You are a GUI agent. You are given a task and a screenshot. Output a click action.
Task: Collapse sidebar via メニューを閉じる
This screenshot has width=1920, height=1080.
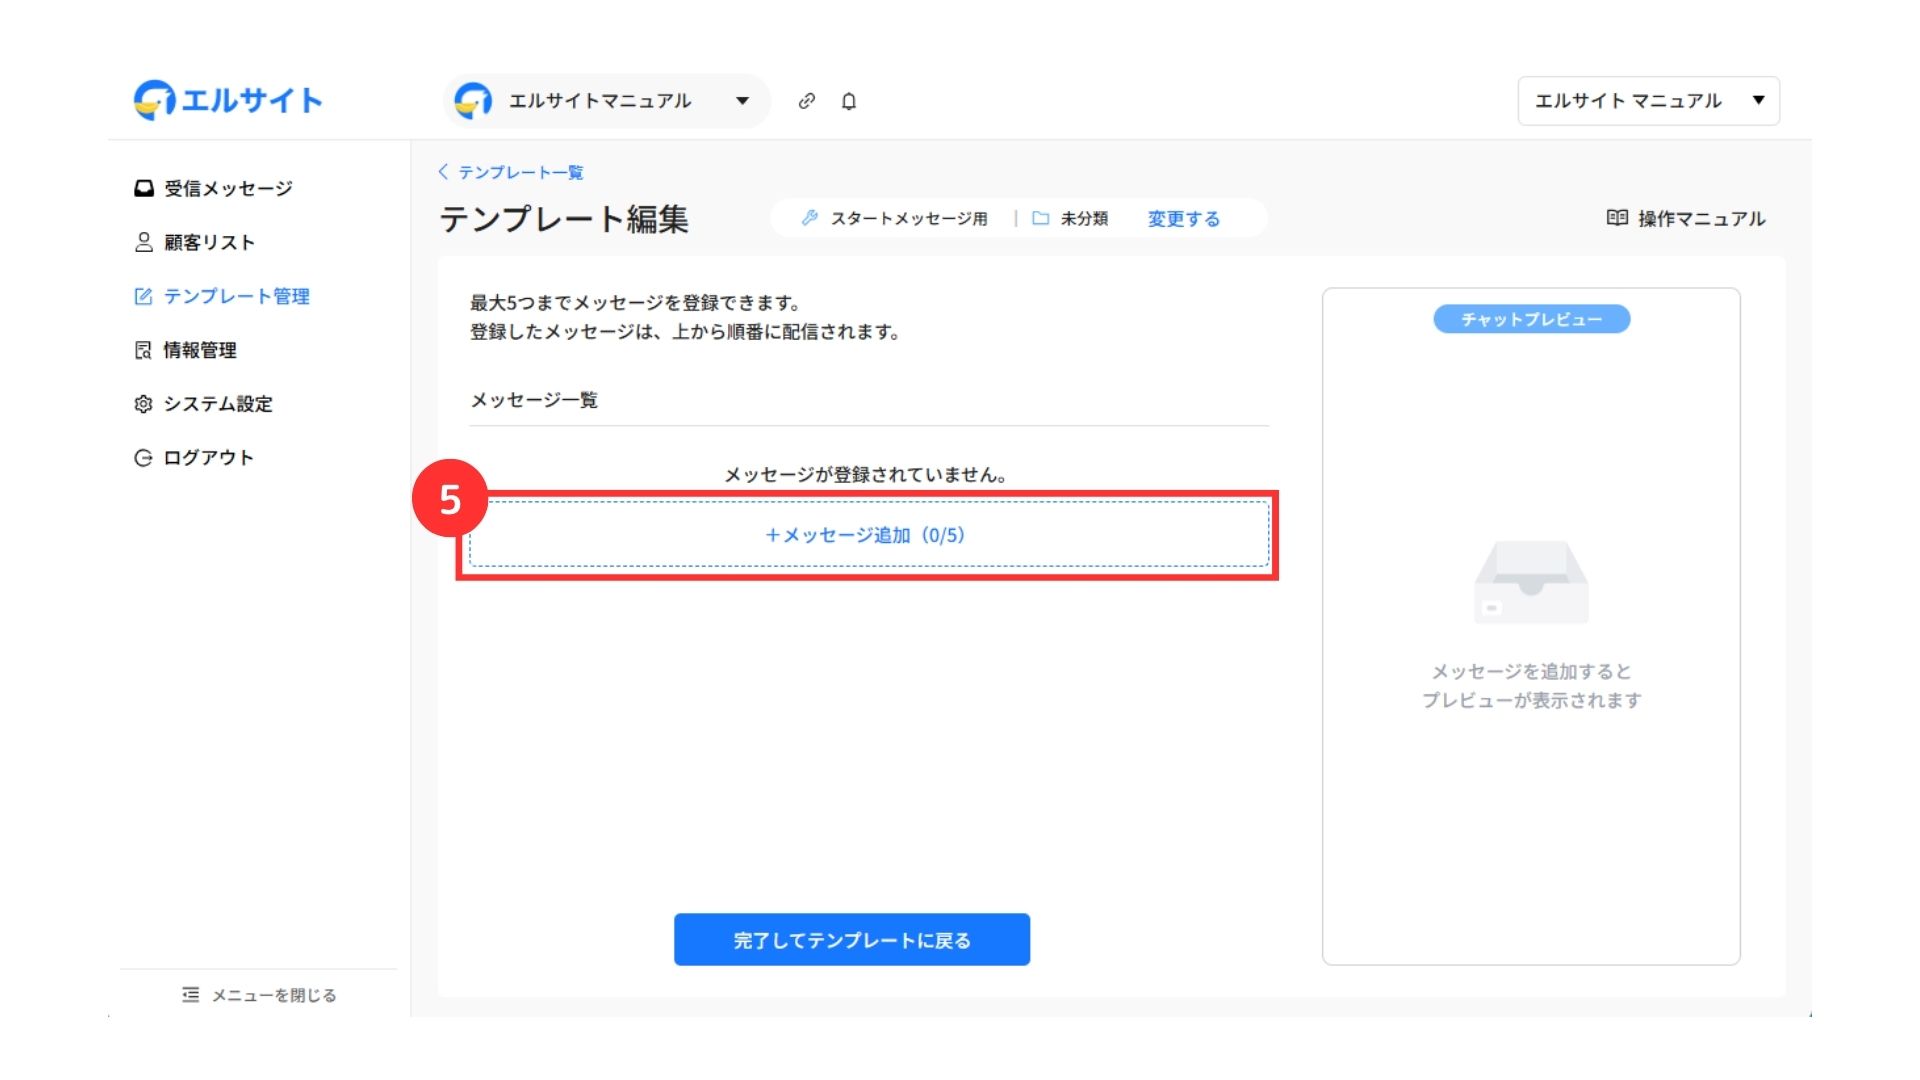click(x=260, y=995)
